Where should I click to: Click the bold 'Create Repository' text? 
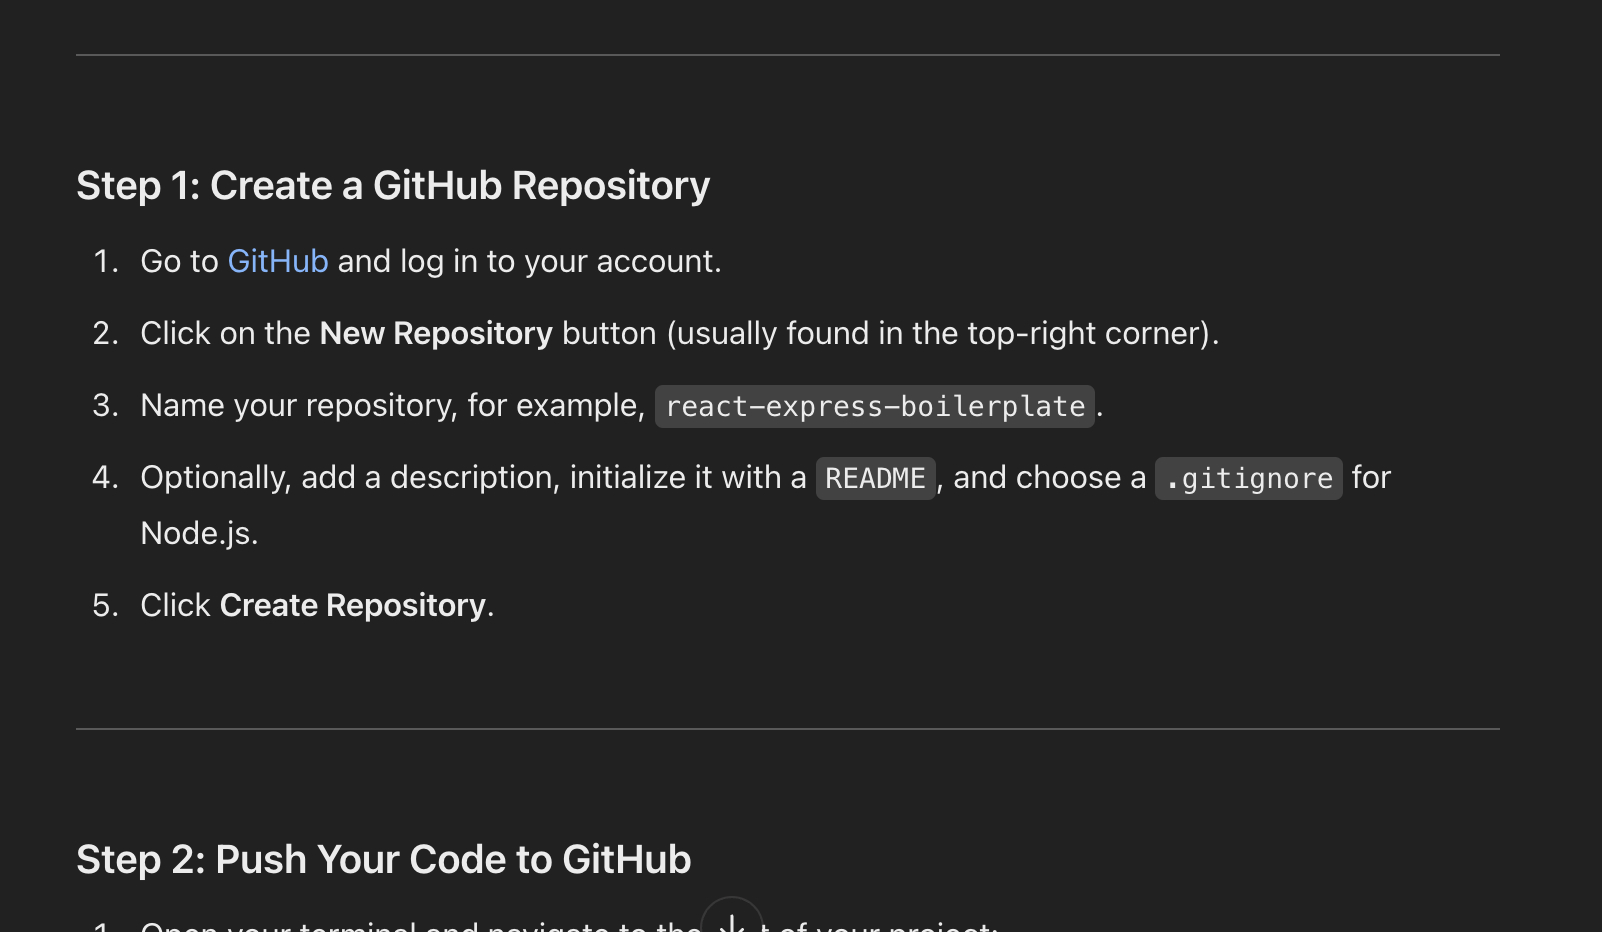353,605
